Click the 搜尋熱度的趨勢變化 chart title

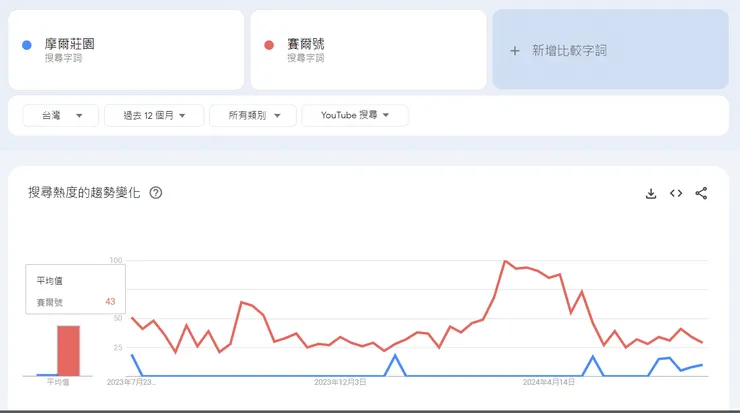point(84,193)
